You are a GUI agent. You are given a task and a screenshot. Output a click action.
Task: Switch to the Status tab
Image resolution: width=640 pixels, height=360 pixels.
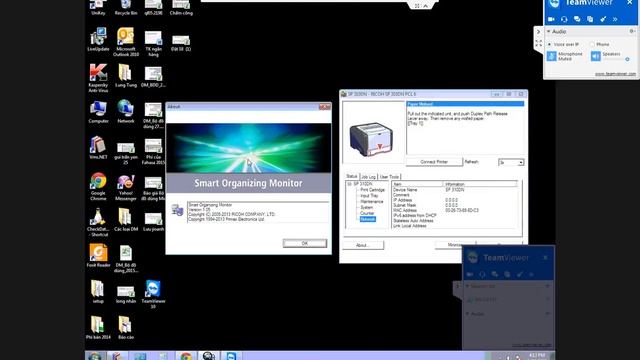(x=351, y=176)
